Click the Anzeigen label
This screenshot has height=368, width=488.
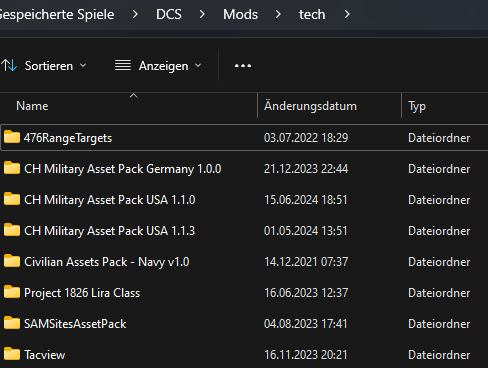tap(163, 66)
